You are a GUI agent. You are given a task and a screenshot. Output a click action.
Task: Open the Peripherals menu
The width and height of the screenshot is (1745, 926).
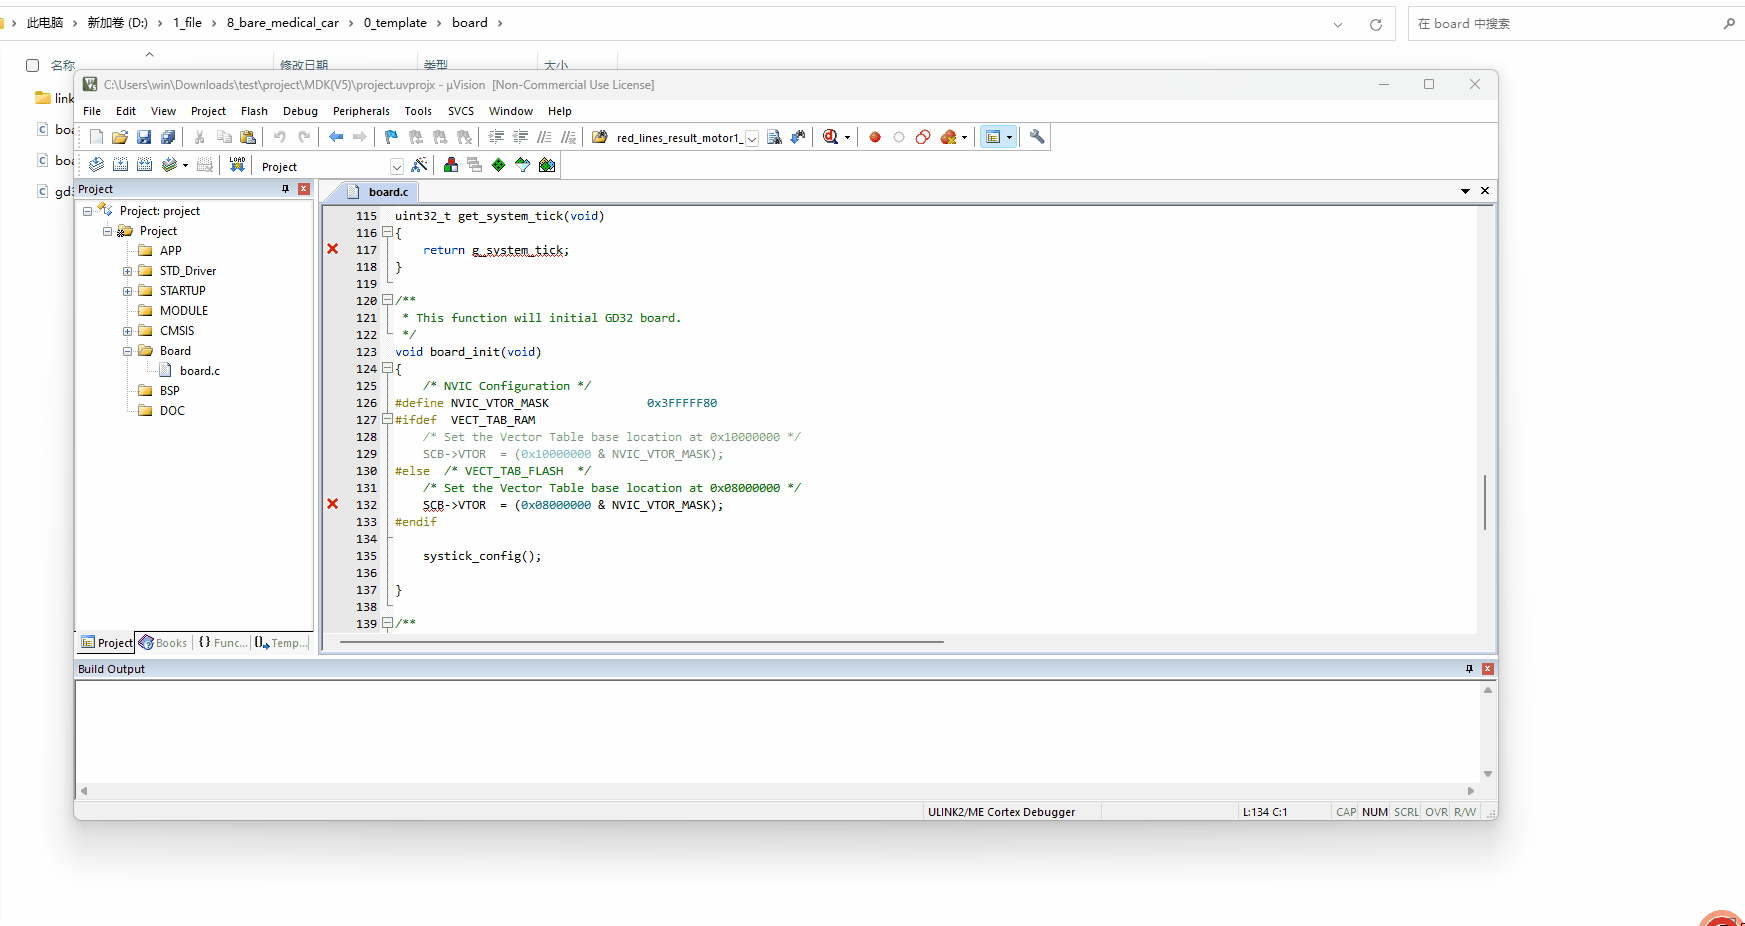click(x=361, y=111)
